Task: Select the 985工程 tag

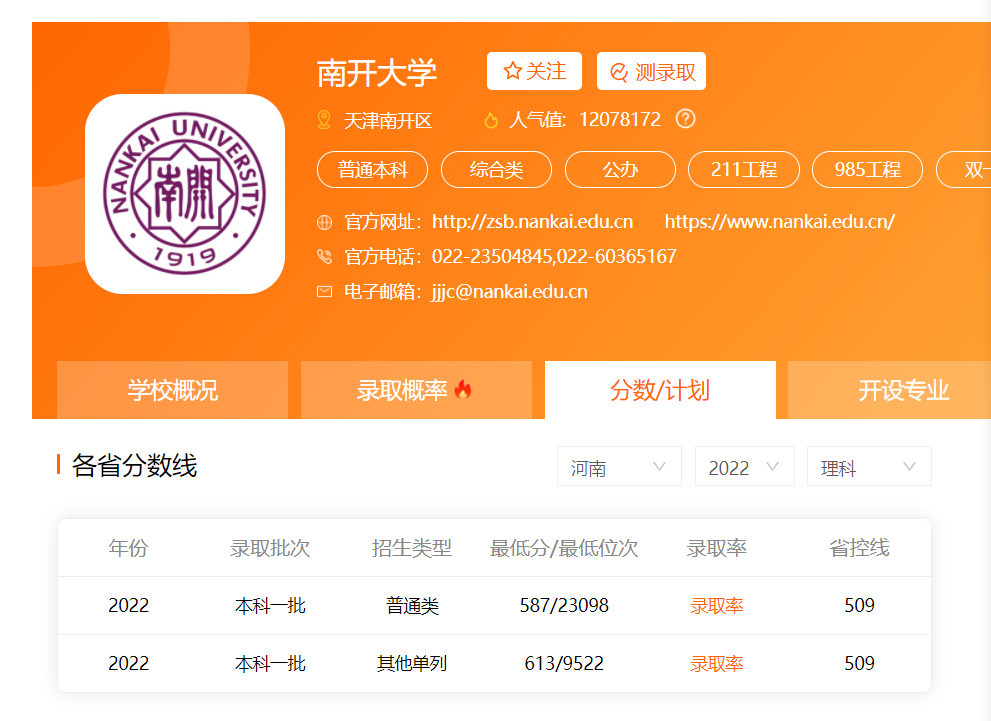Action: pos(867,169)
